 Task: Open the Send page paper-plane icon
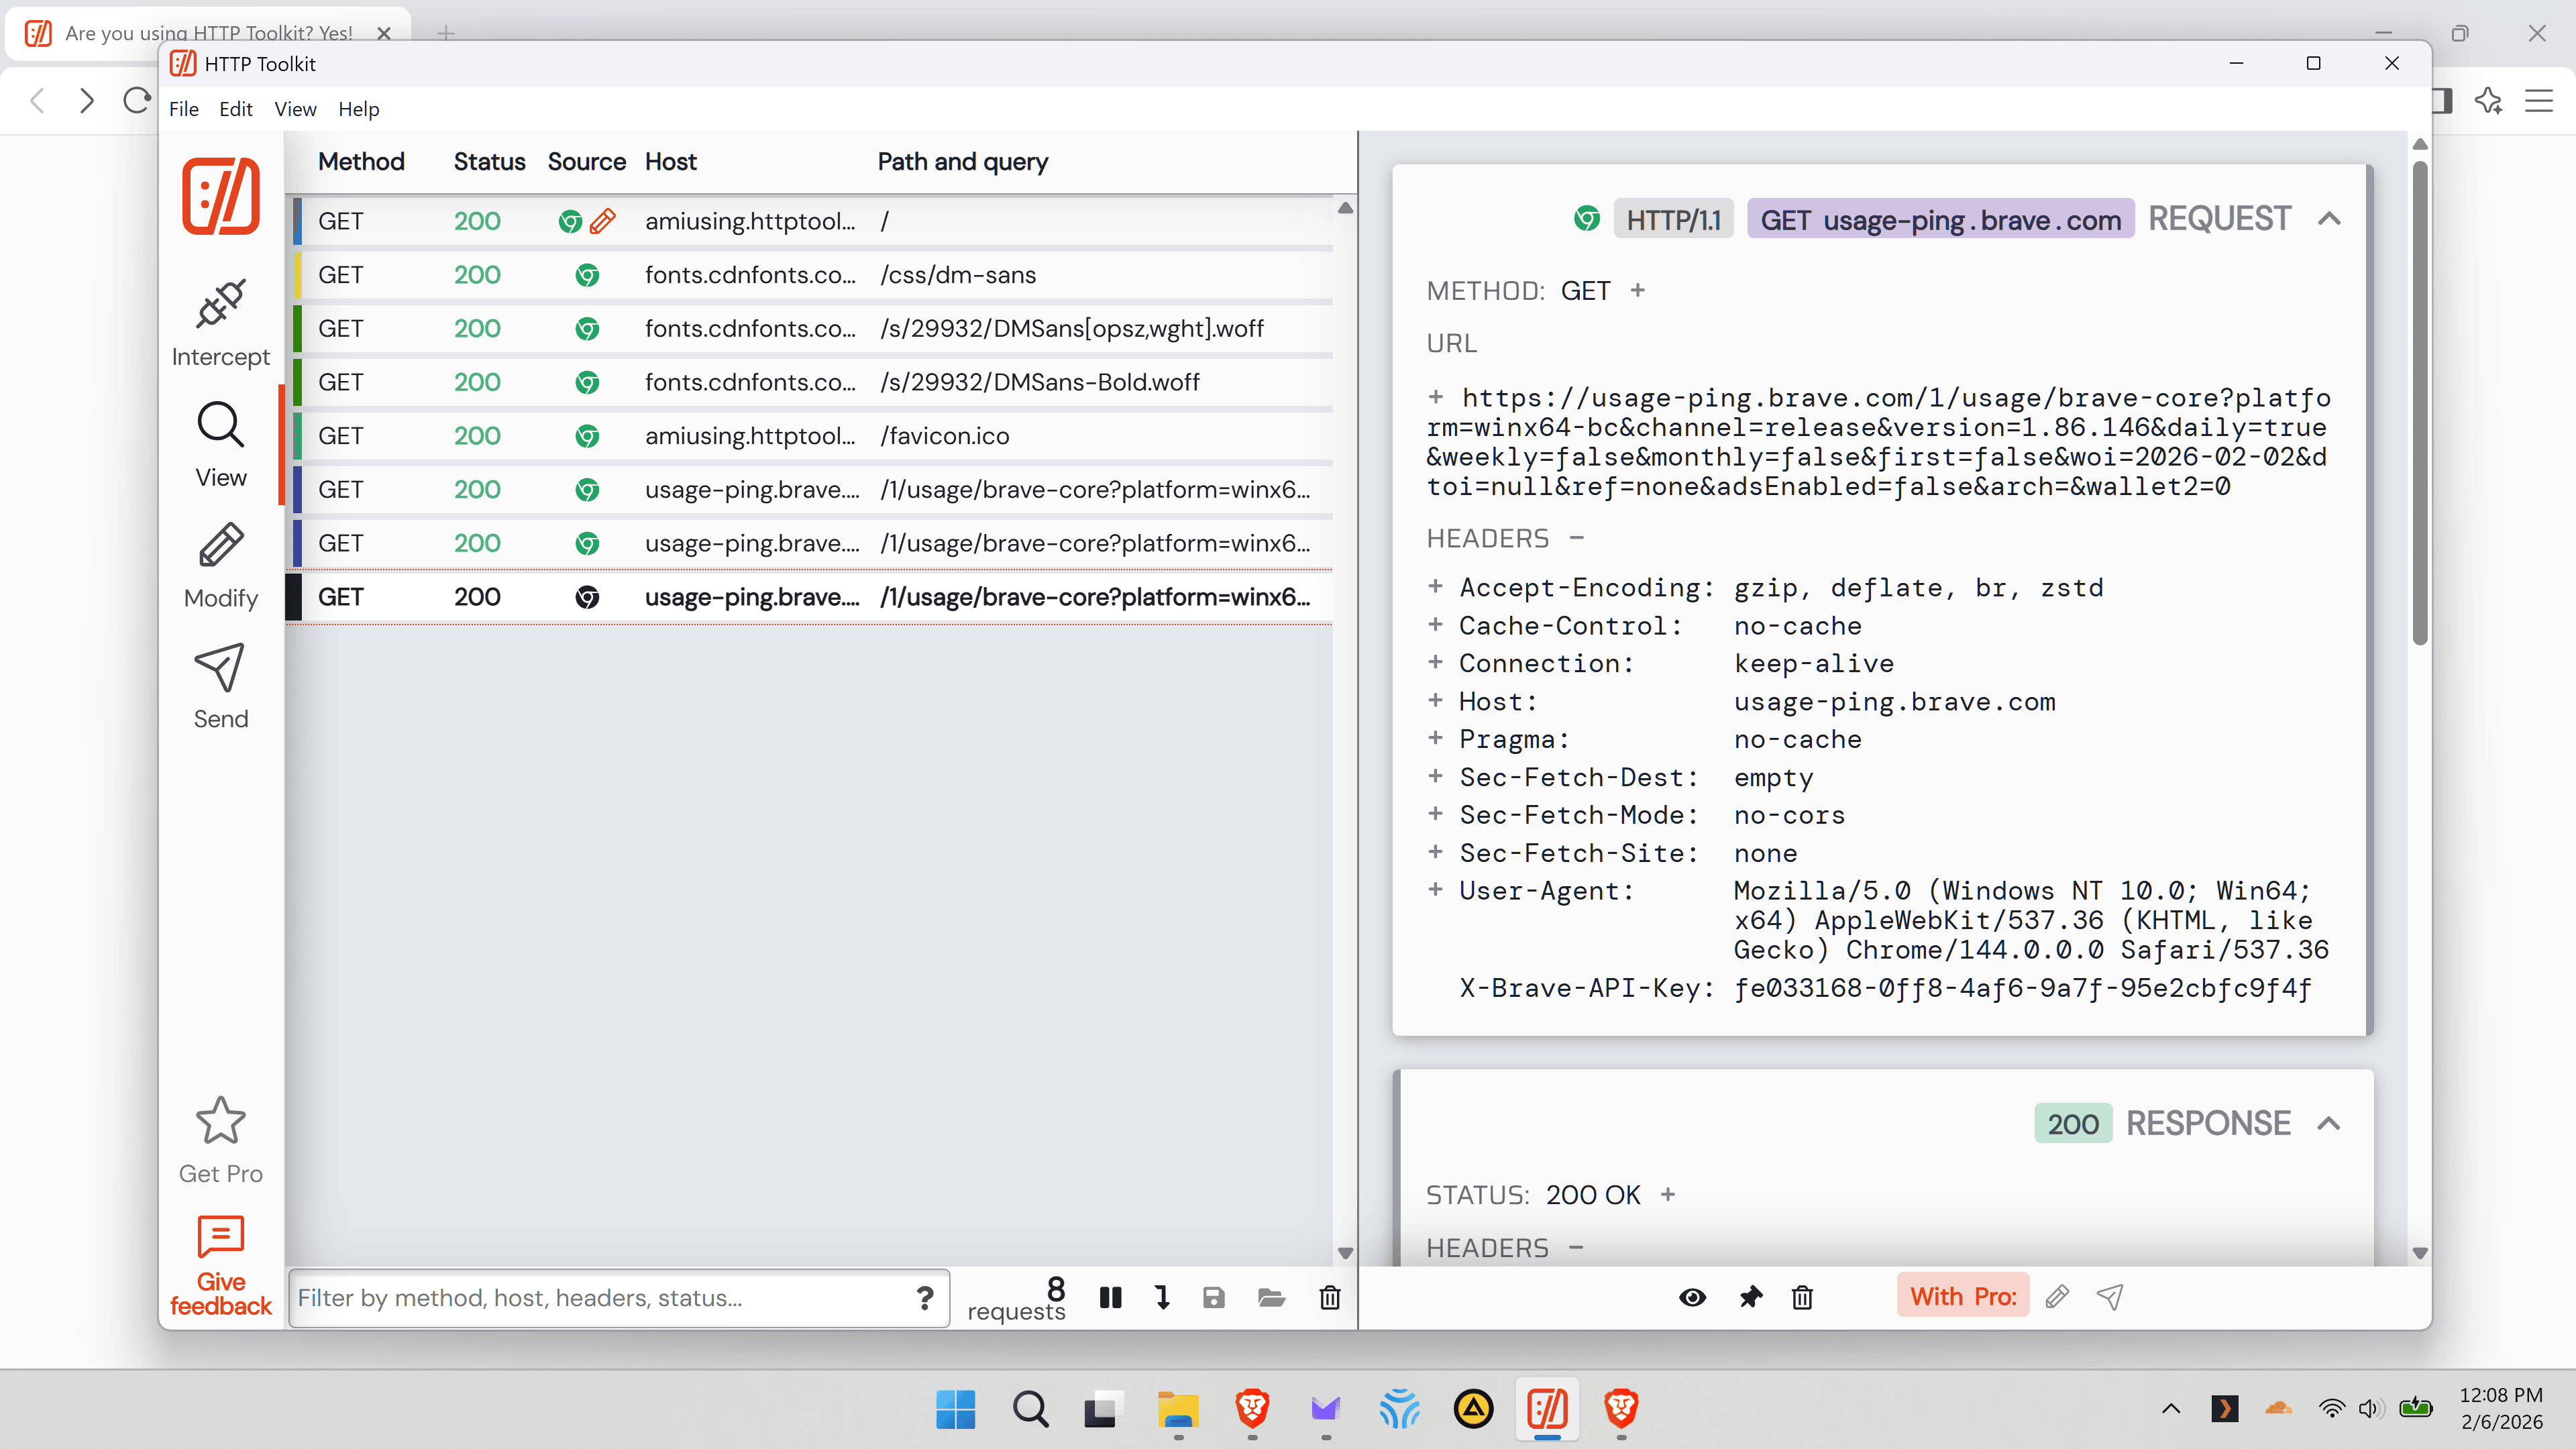(x=220, y=667)
